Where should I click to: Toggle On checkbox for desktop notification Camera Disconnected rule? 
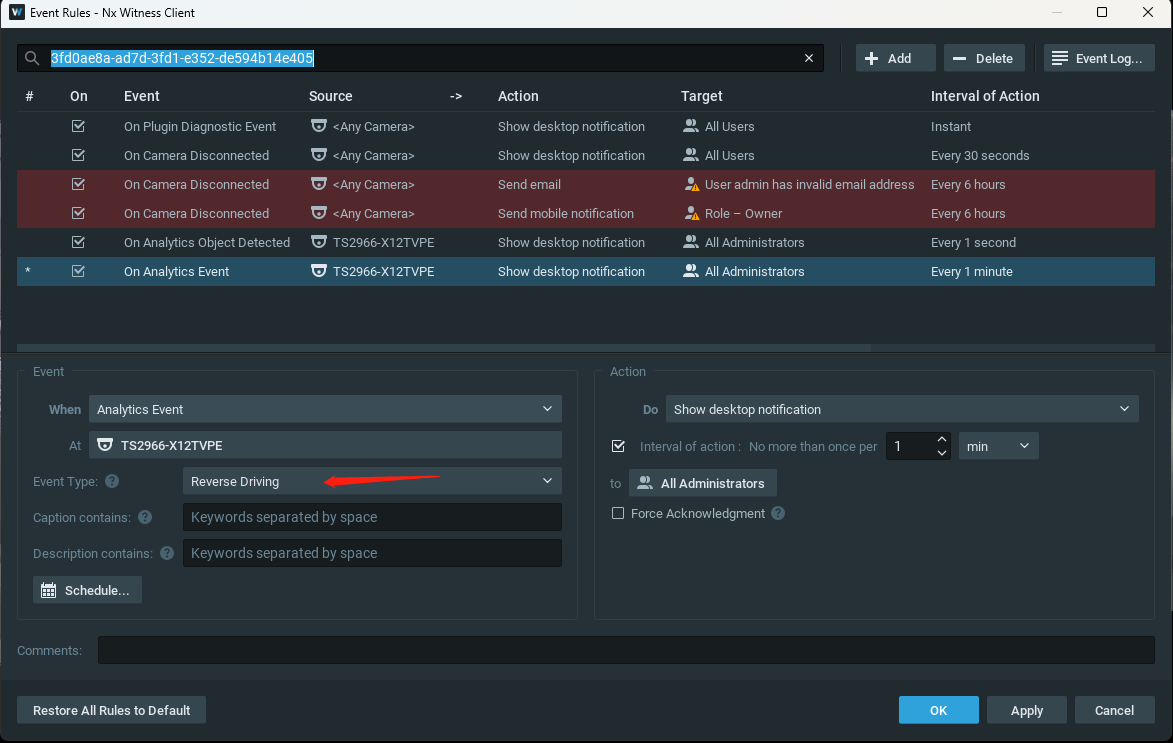[78, 156]
